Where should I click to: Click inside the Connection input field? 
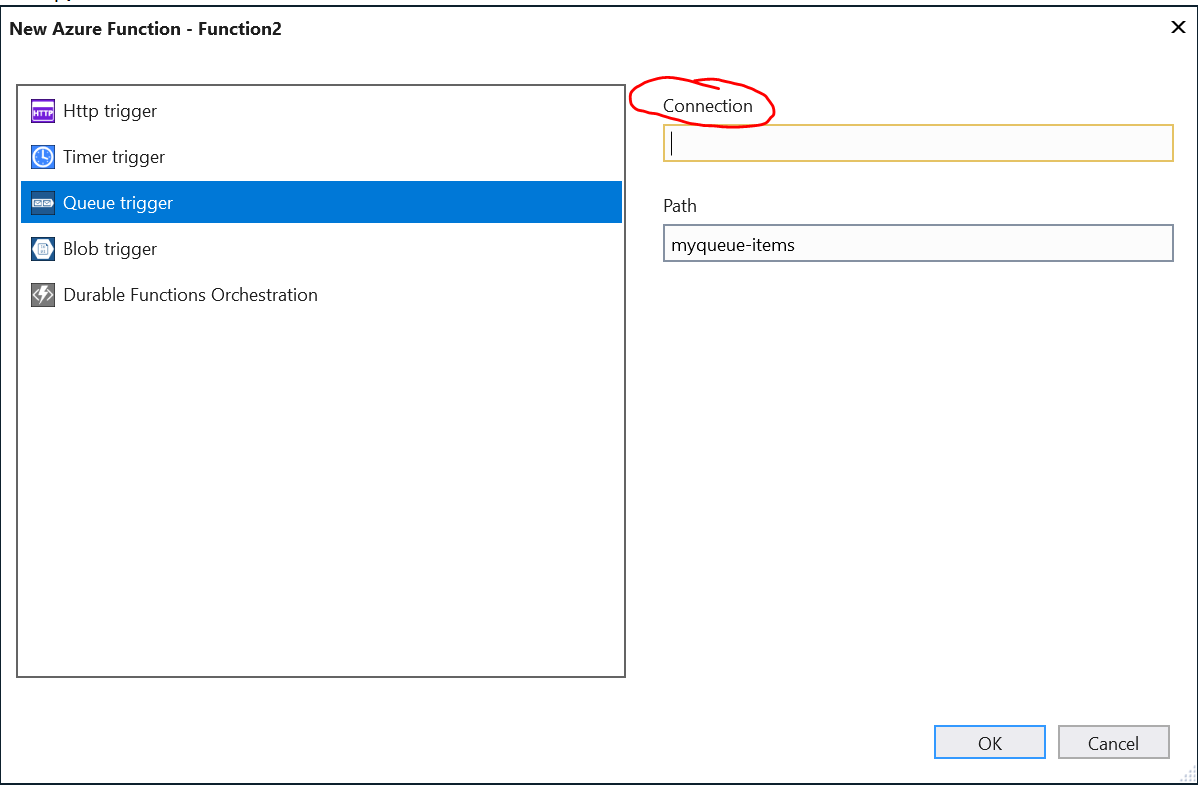[x=918, y=143]
